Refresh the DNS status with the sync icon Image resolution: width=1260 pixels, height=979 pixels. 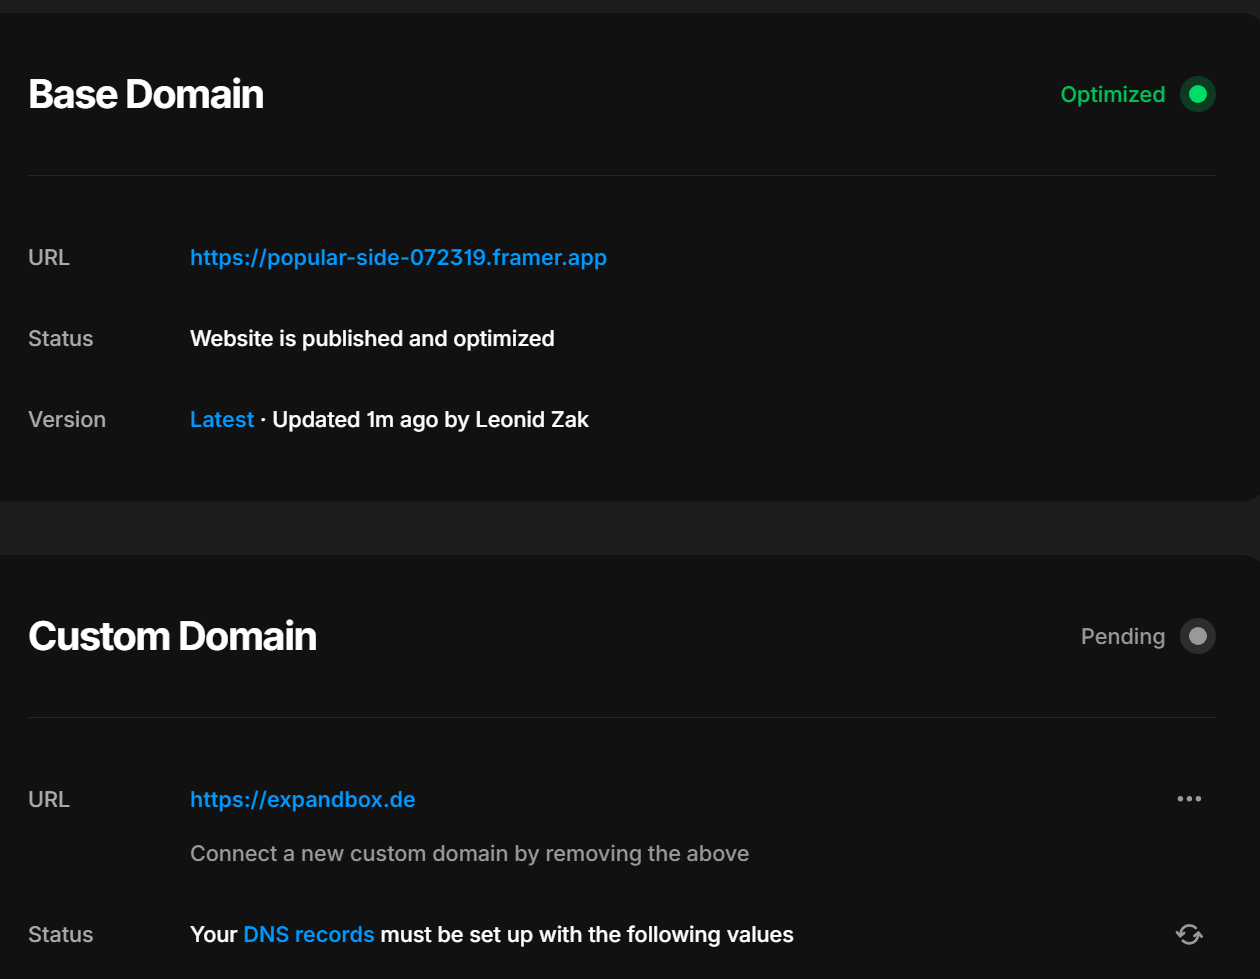(x=1189, y=934)
